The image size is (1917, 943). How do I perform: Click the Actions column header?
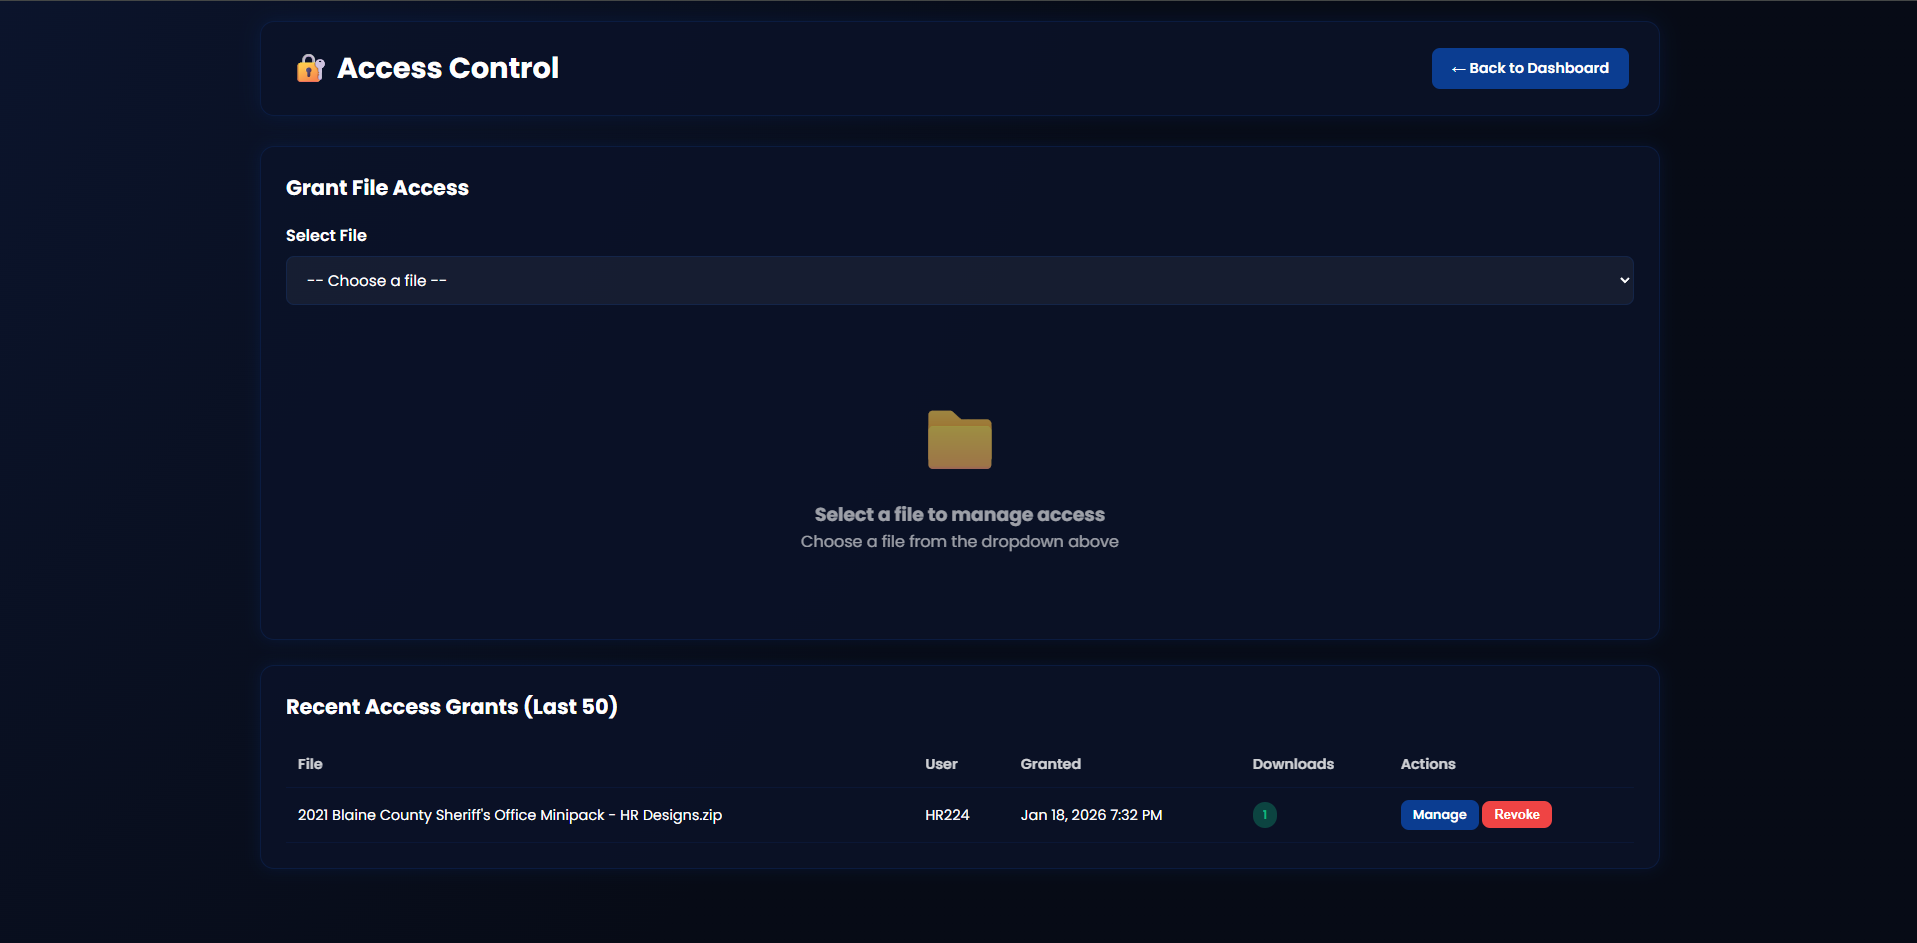coord(1427,764)
